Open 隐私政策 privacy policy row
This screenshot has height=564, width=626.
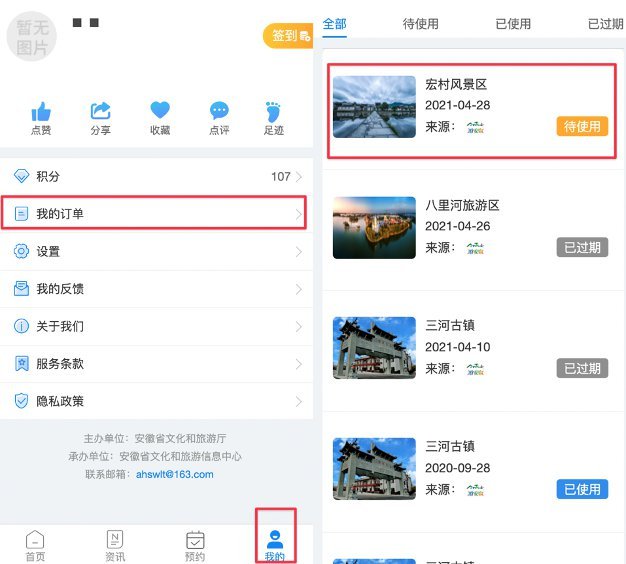155,401
